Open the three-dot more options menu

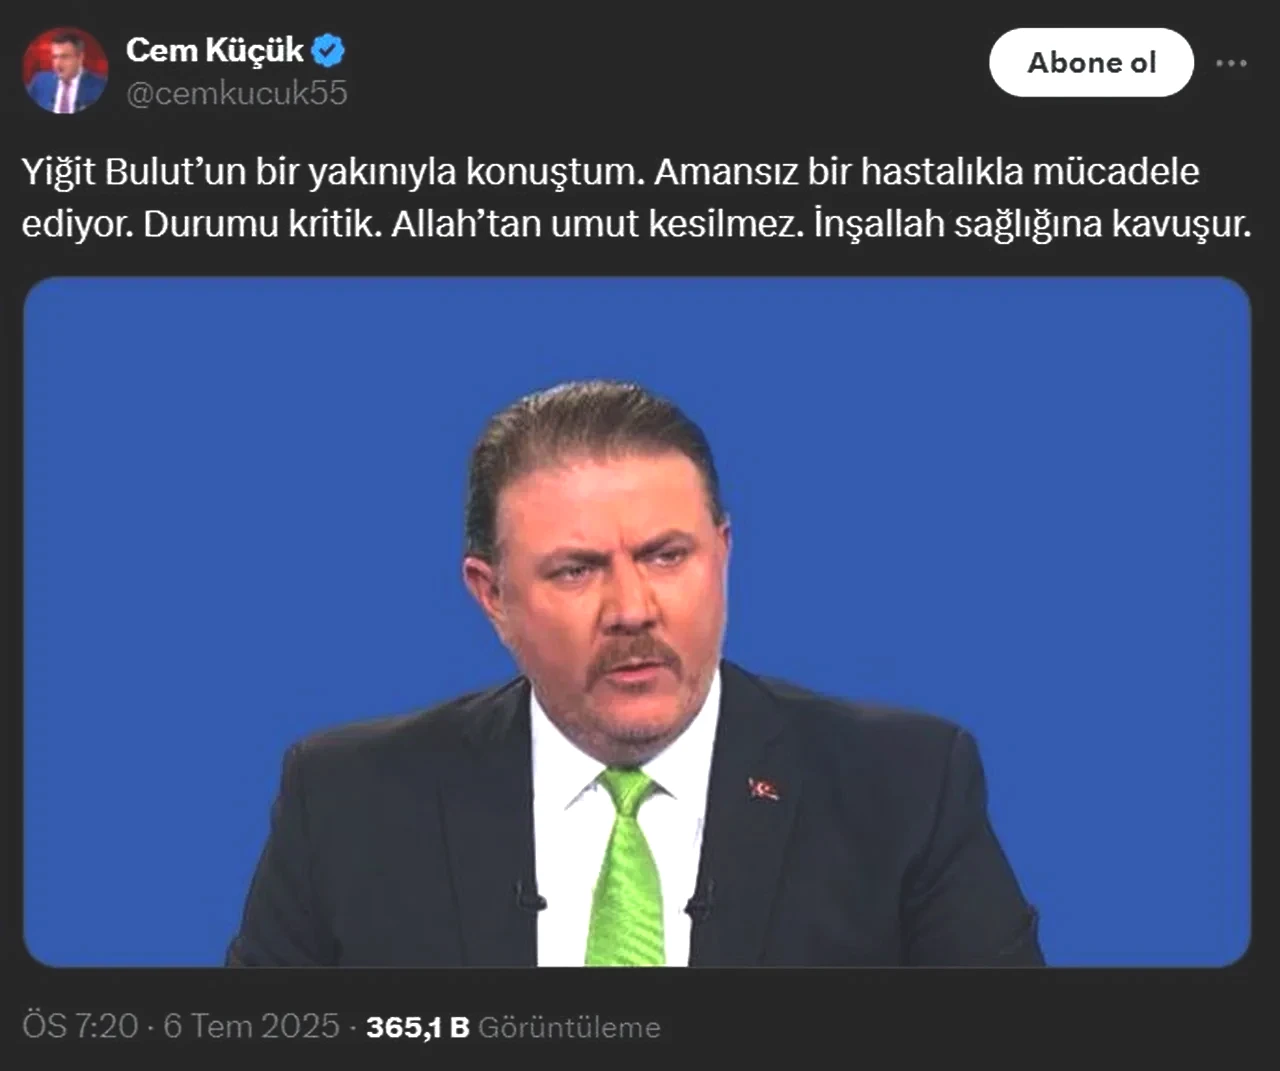point(1231,63)
